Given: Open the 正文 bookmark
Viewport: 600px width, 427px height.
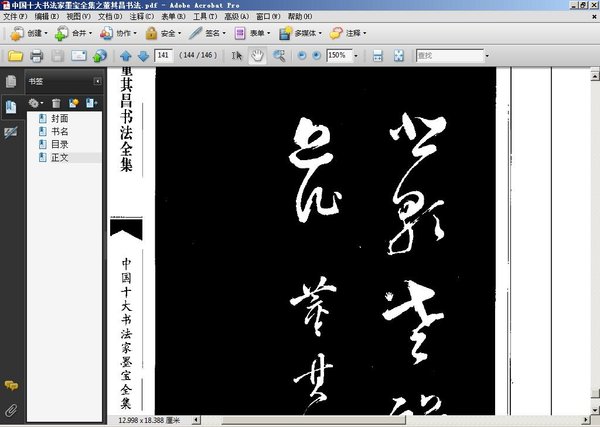Looking at the screenshot, I should [59, 158].
